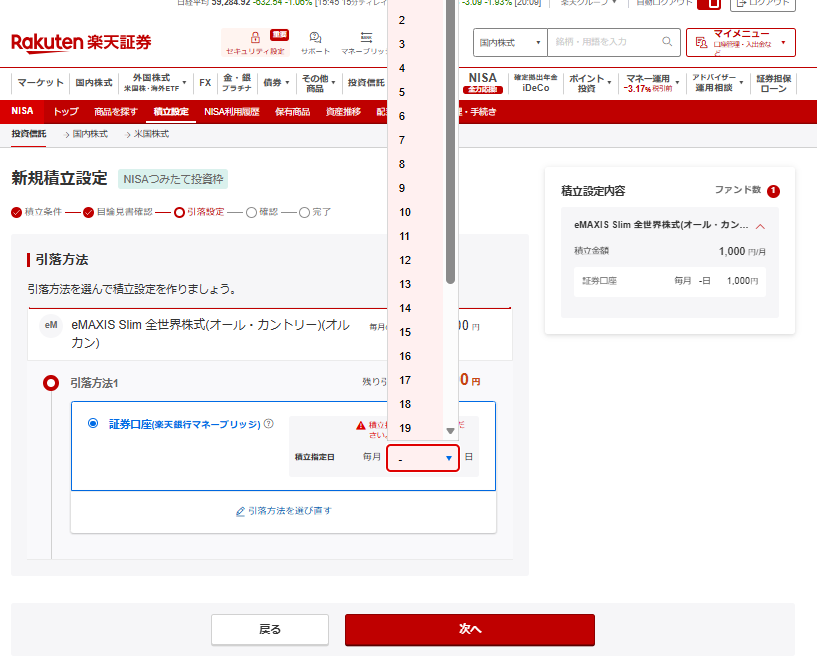Go to the 保有商品 tab
817x660 pixels.
[292, 111]
